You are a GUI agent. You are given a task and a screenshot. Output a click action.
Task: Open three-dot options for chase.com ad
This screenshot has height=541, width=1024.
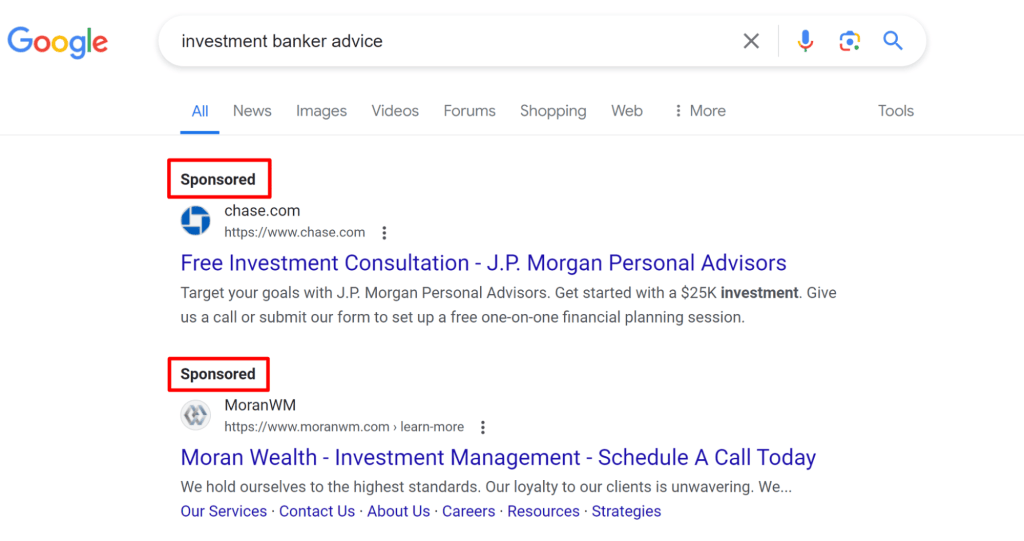click(384, 233)
